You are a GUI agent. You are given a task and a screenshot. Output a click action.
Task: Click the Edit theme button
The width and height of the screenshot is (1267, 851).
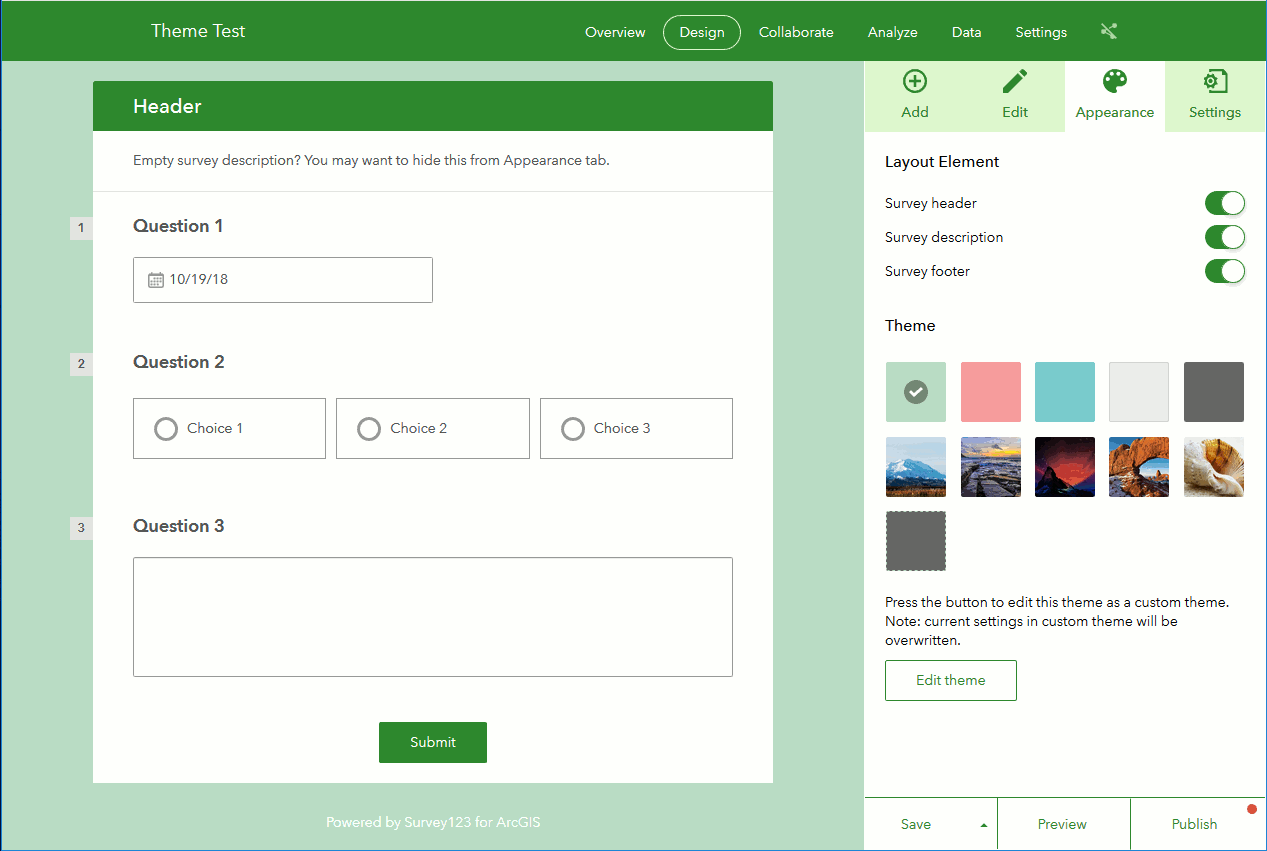coord(951,680)
